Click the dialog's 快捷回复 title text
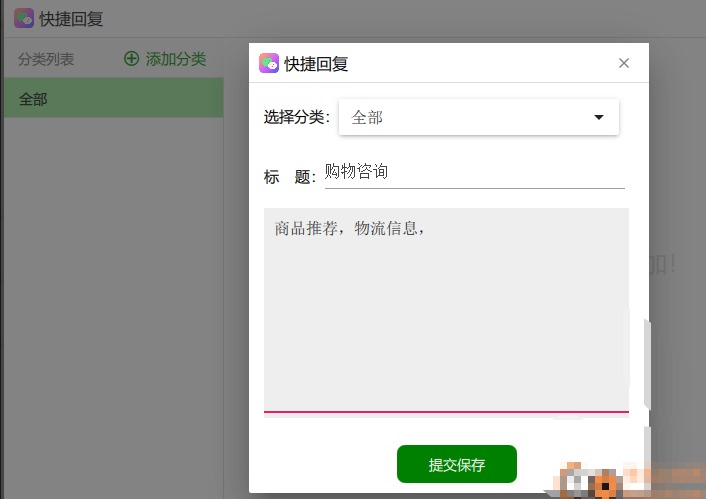 tap(316, 64)
